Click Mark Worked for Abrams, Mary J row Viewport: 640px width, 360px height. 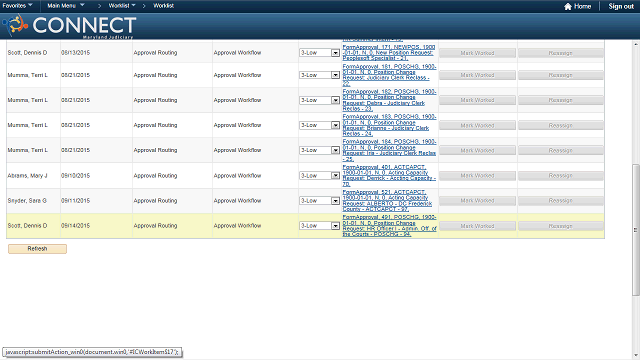477,176
